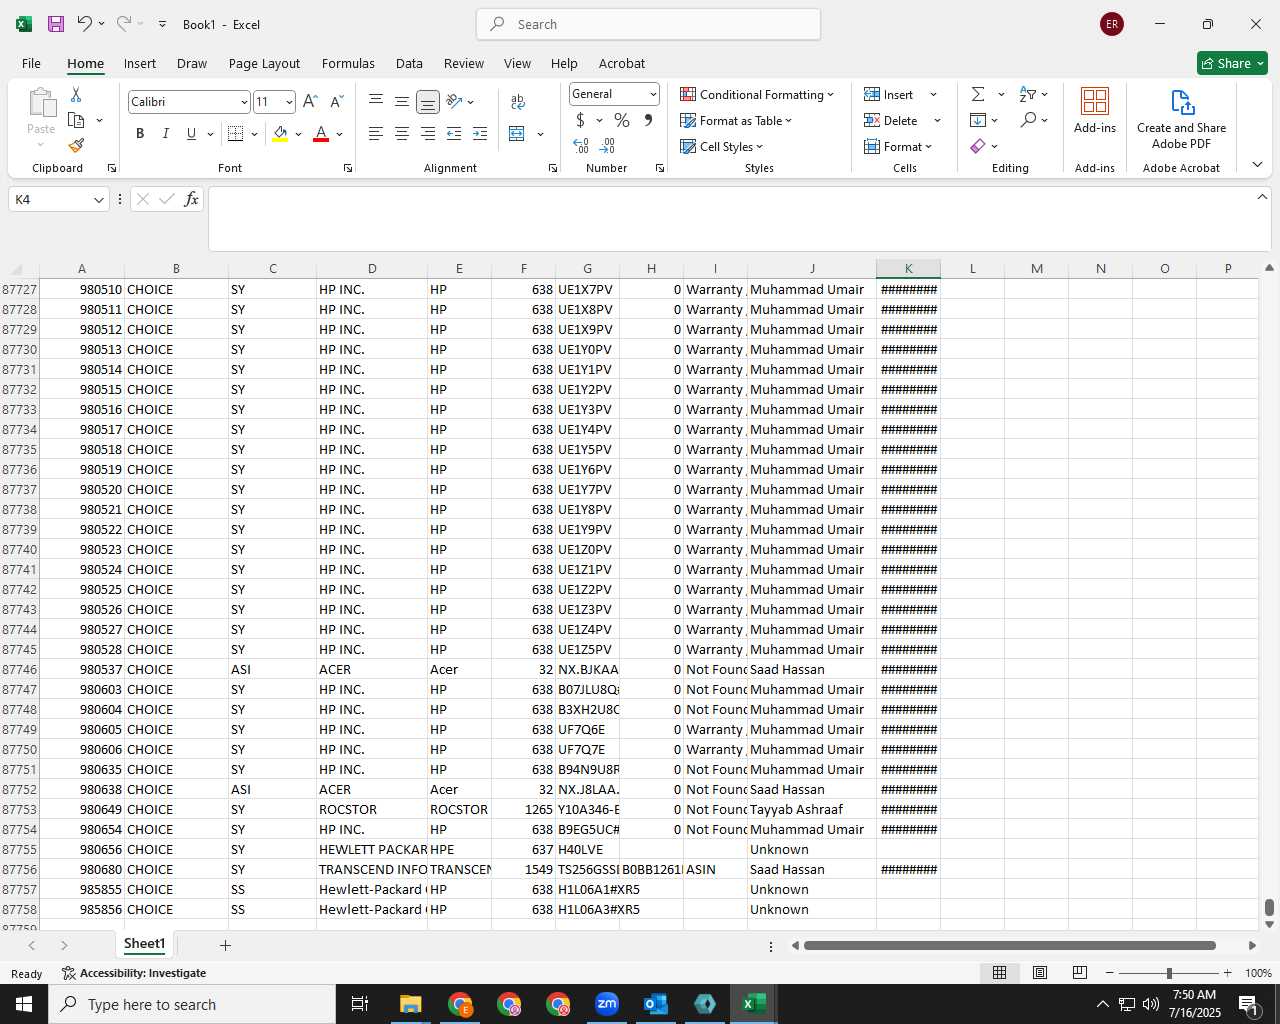Click the Undo arrow icon
The width and height of the screenshot is (1280, 1024).
pyautogui.click(x=85, y=24)
